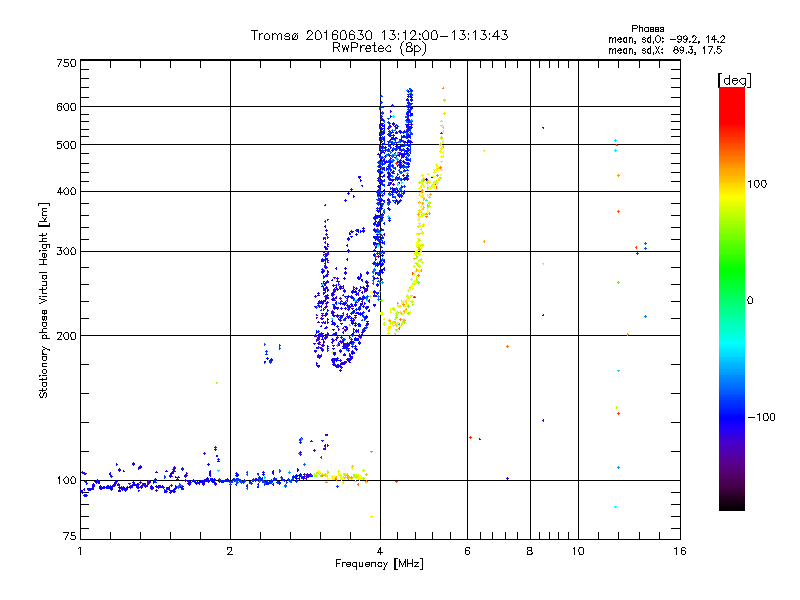The width and height of the screenshot is (800, 600).
Task: Click the '4' MHz frequency tick label
Action: click(x=380, y=551)
